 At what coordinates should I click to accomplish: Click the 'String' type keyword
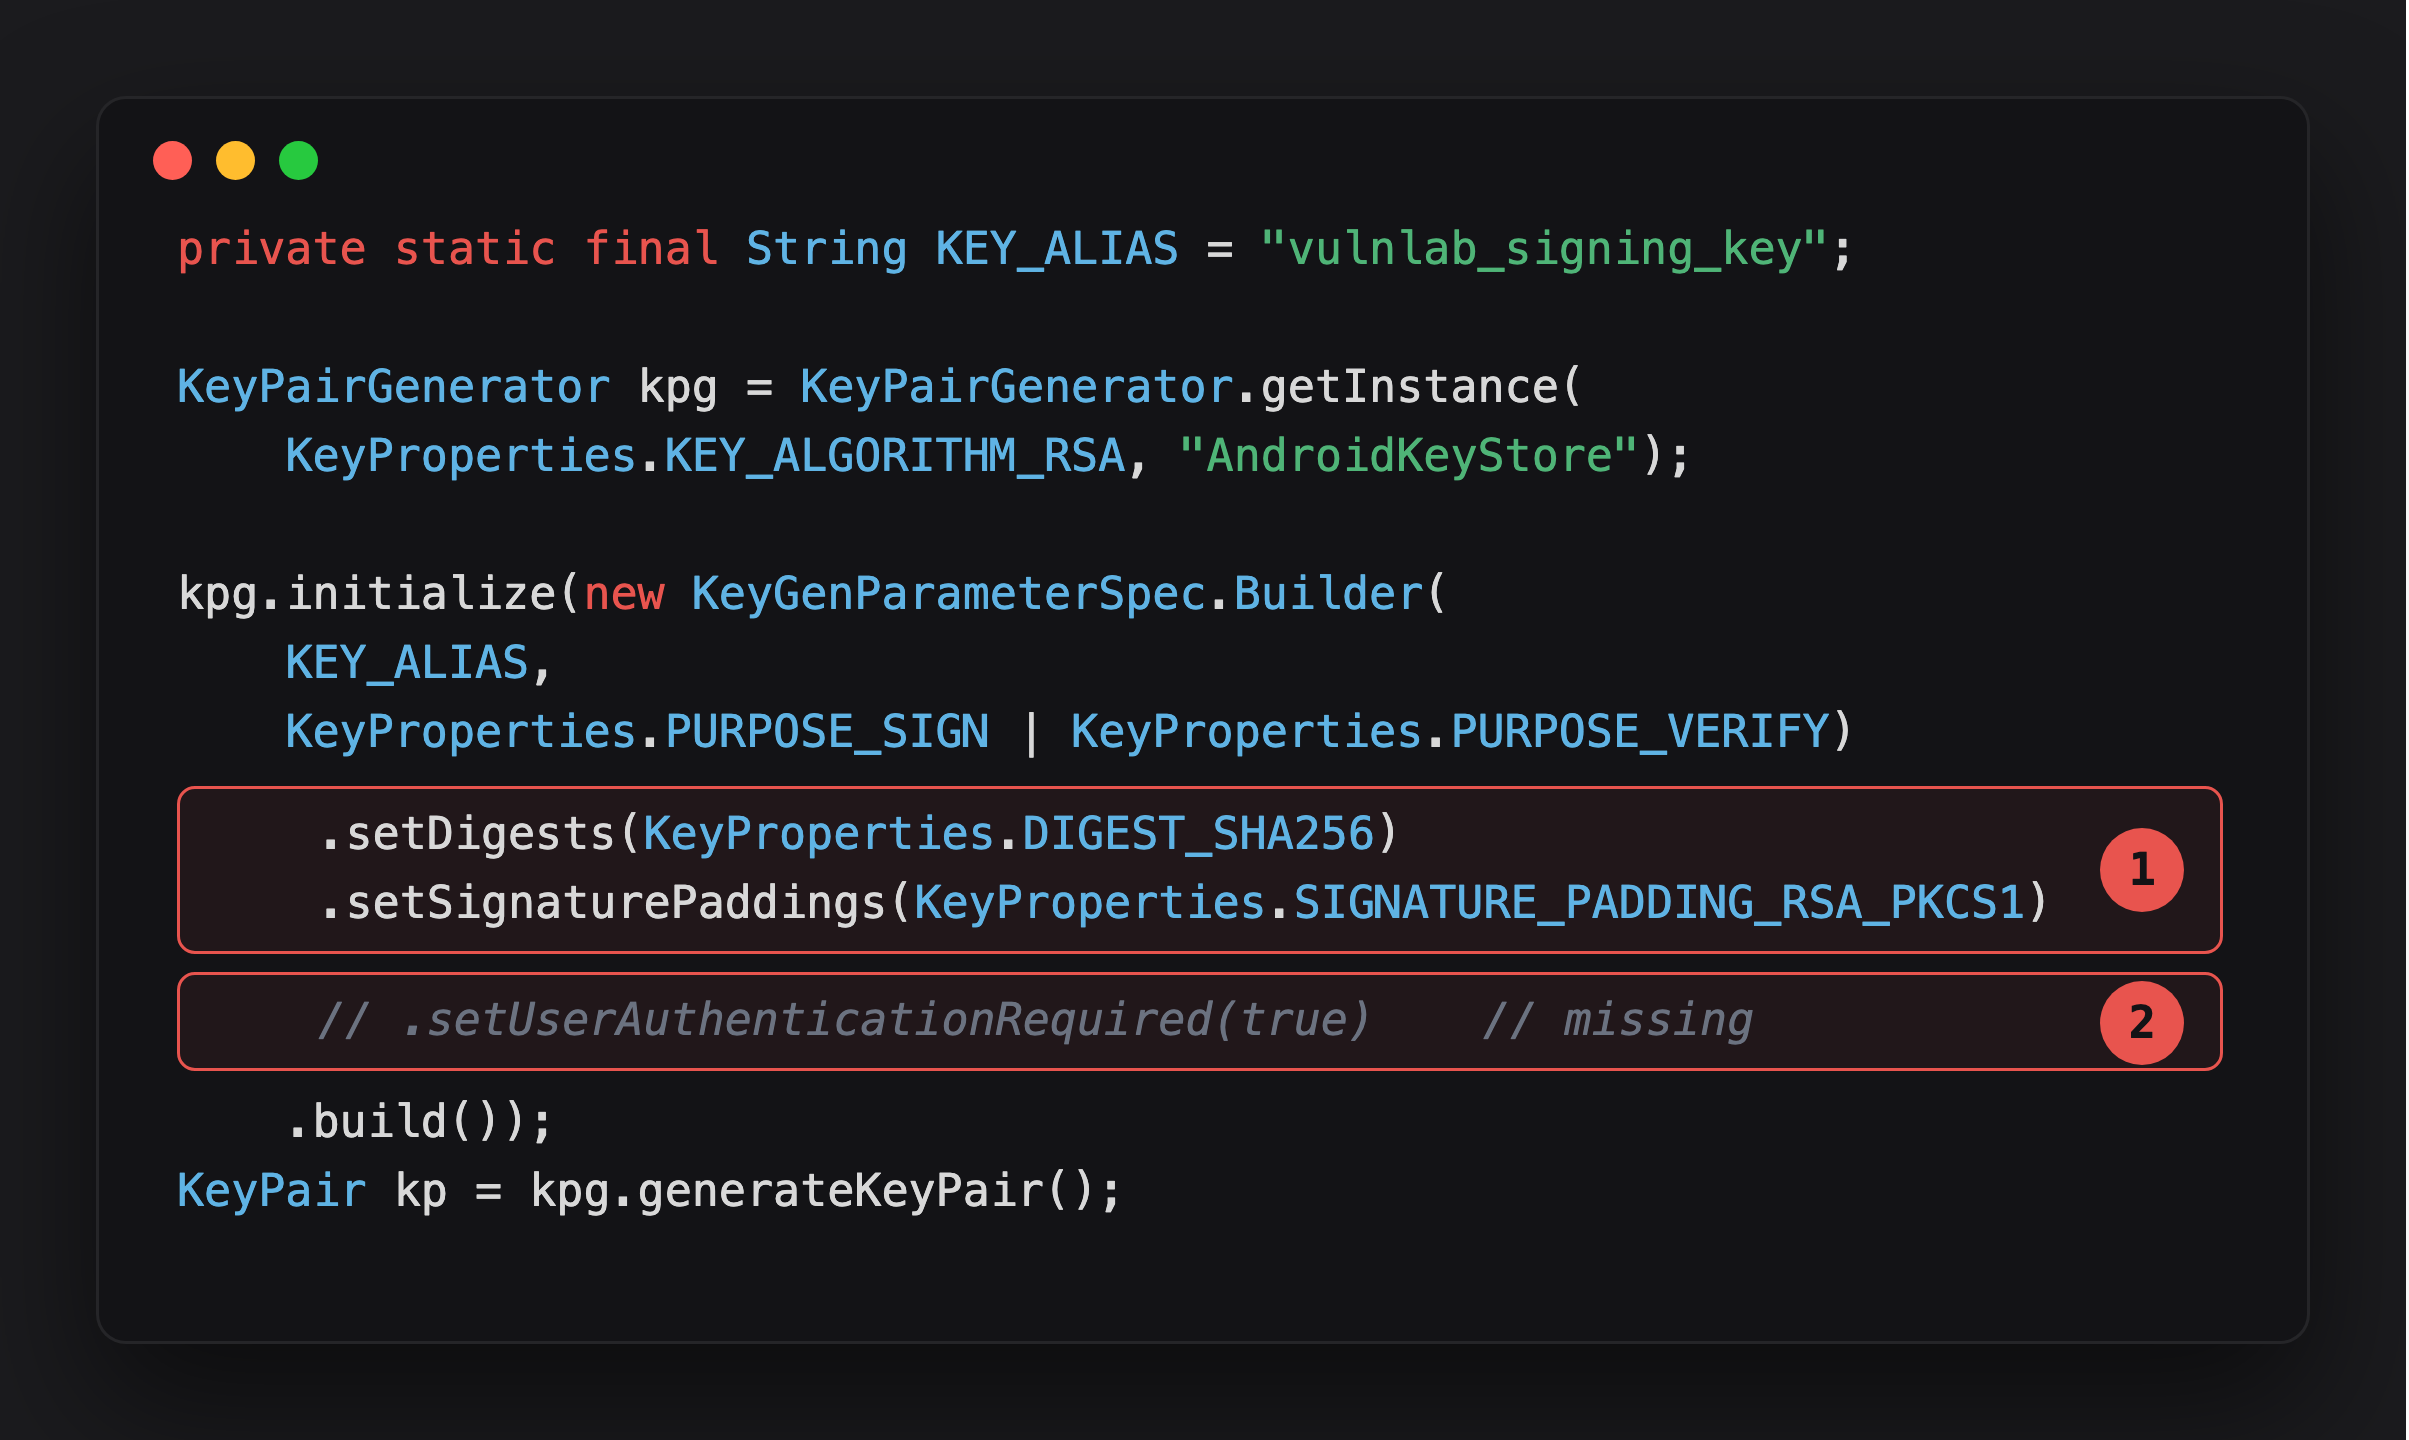click(x=827, y=249)
